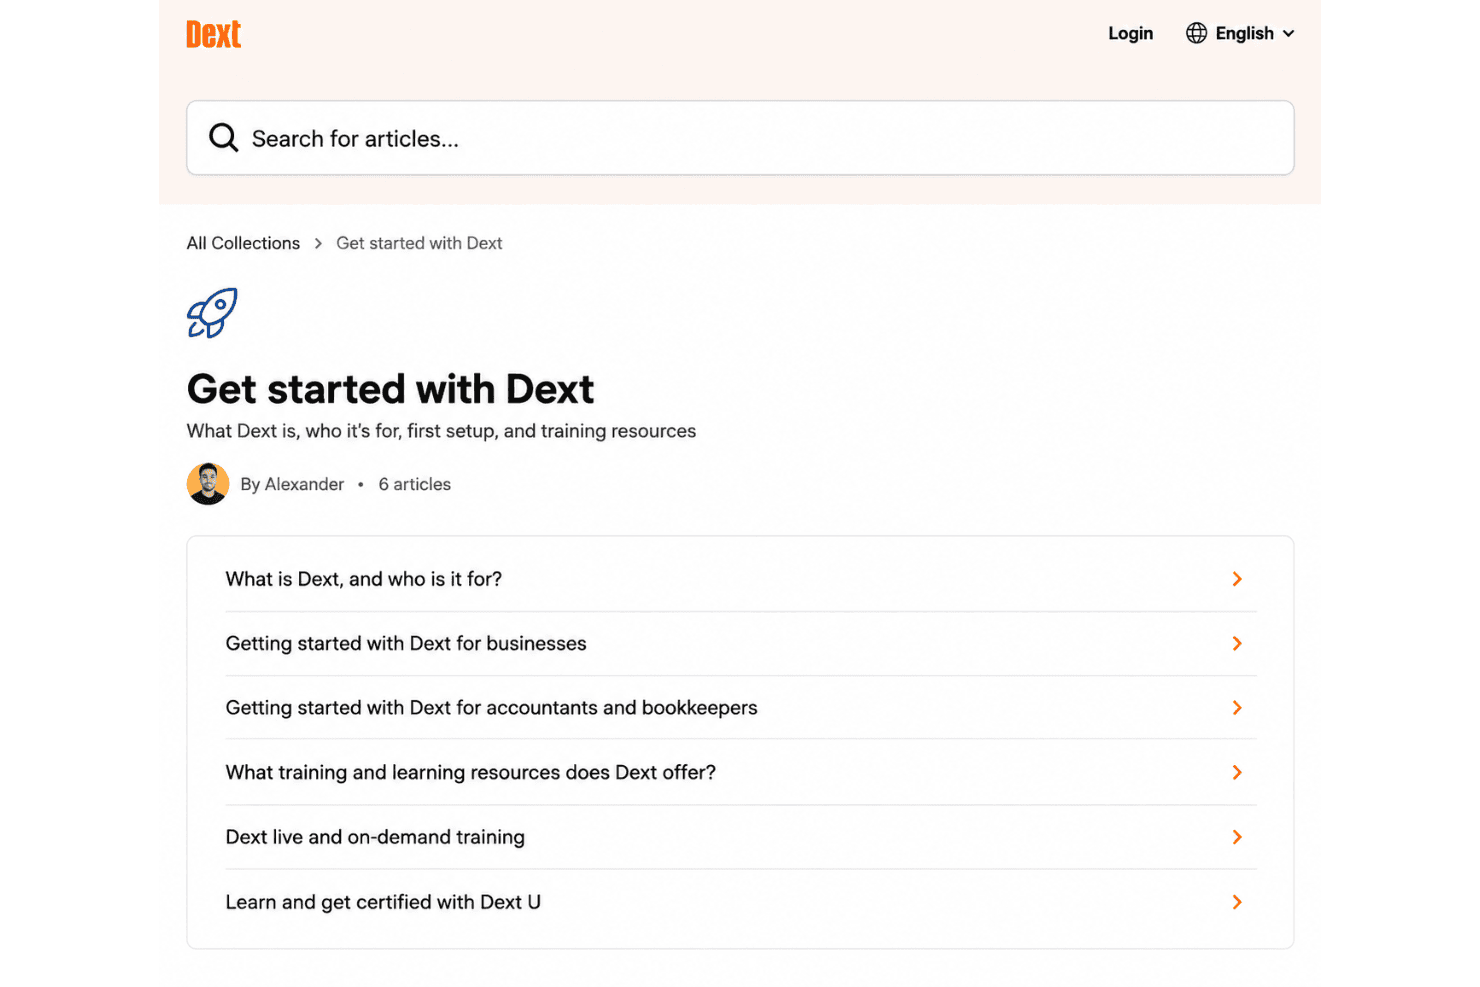1480x987 pixels.
Task: Click the rocket collection icon
Action: point(212,313)
